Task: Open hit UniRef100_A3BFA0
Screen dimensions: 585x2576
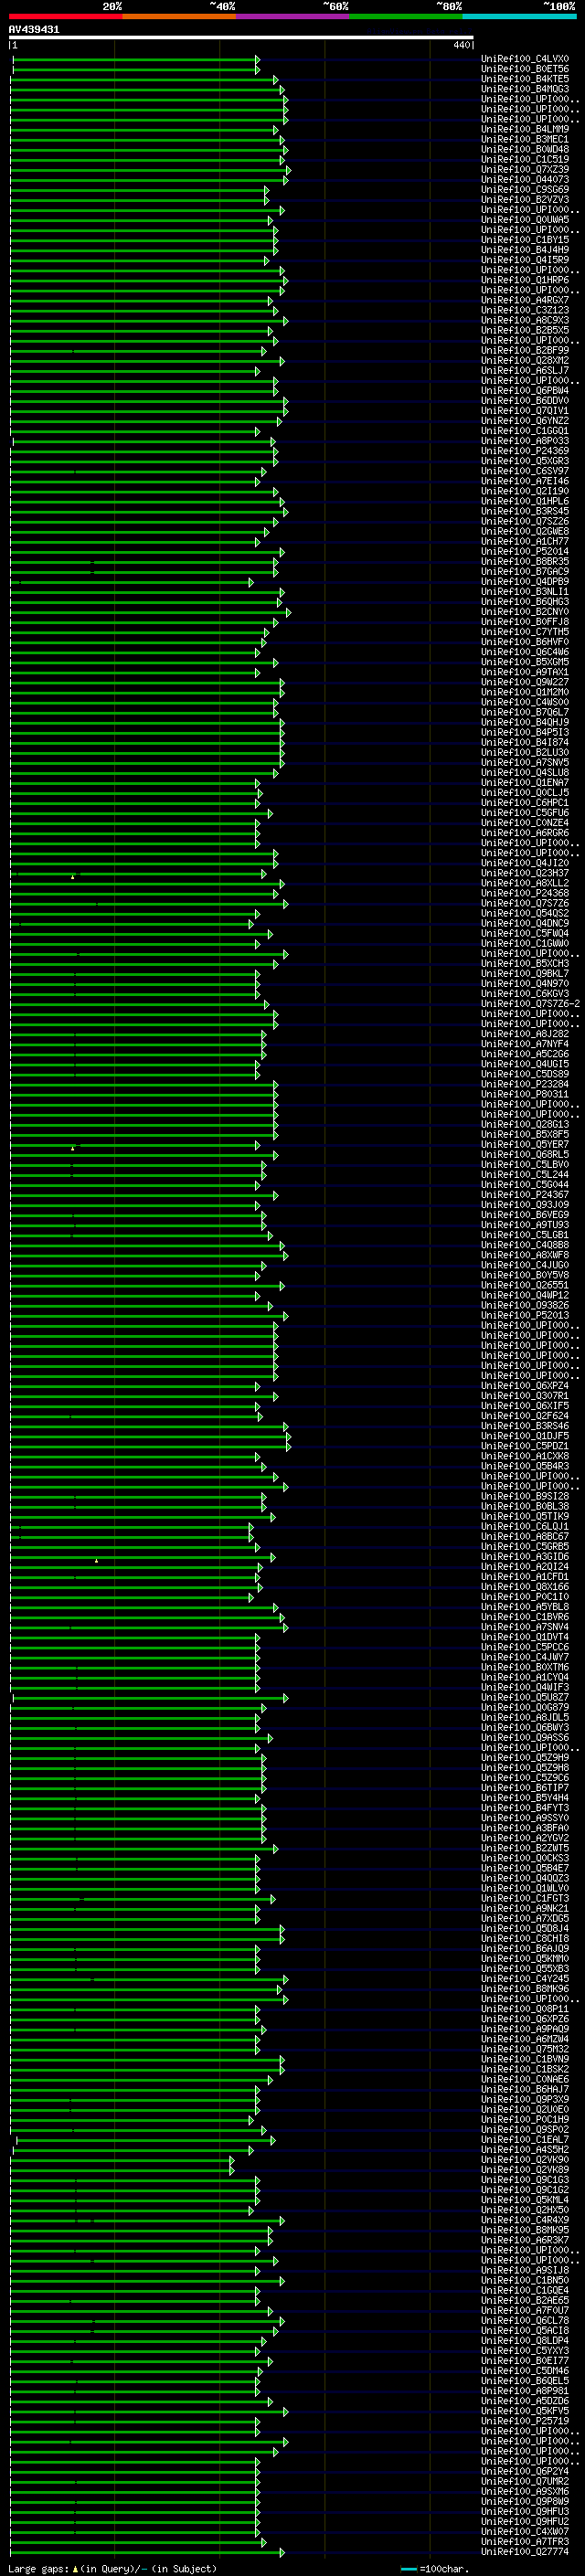Action: [x=525, y=1828]
